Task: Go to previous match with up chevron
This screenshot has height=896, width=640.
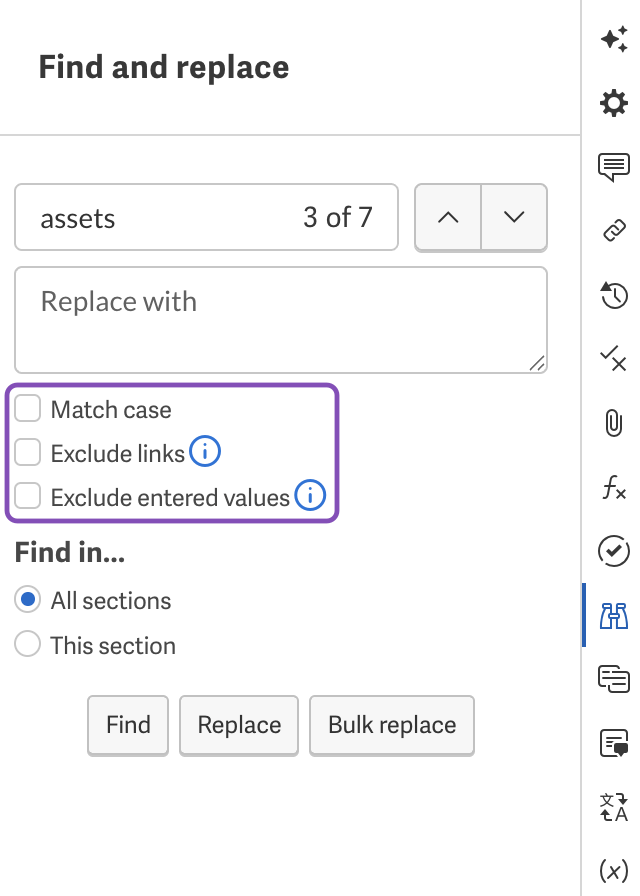Action: coord(448,217)
